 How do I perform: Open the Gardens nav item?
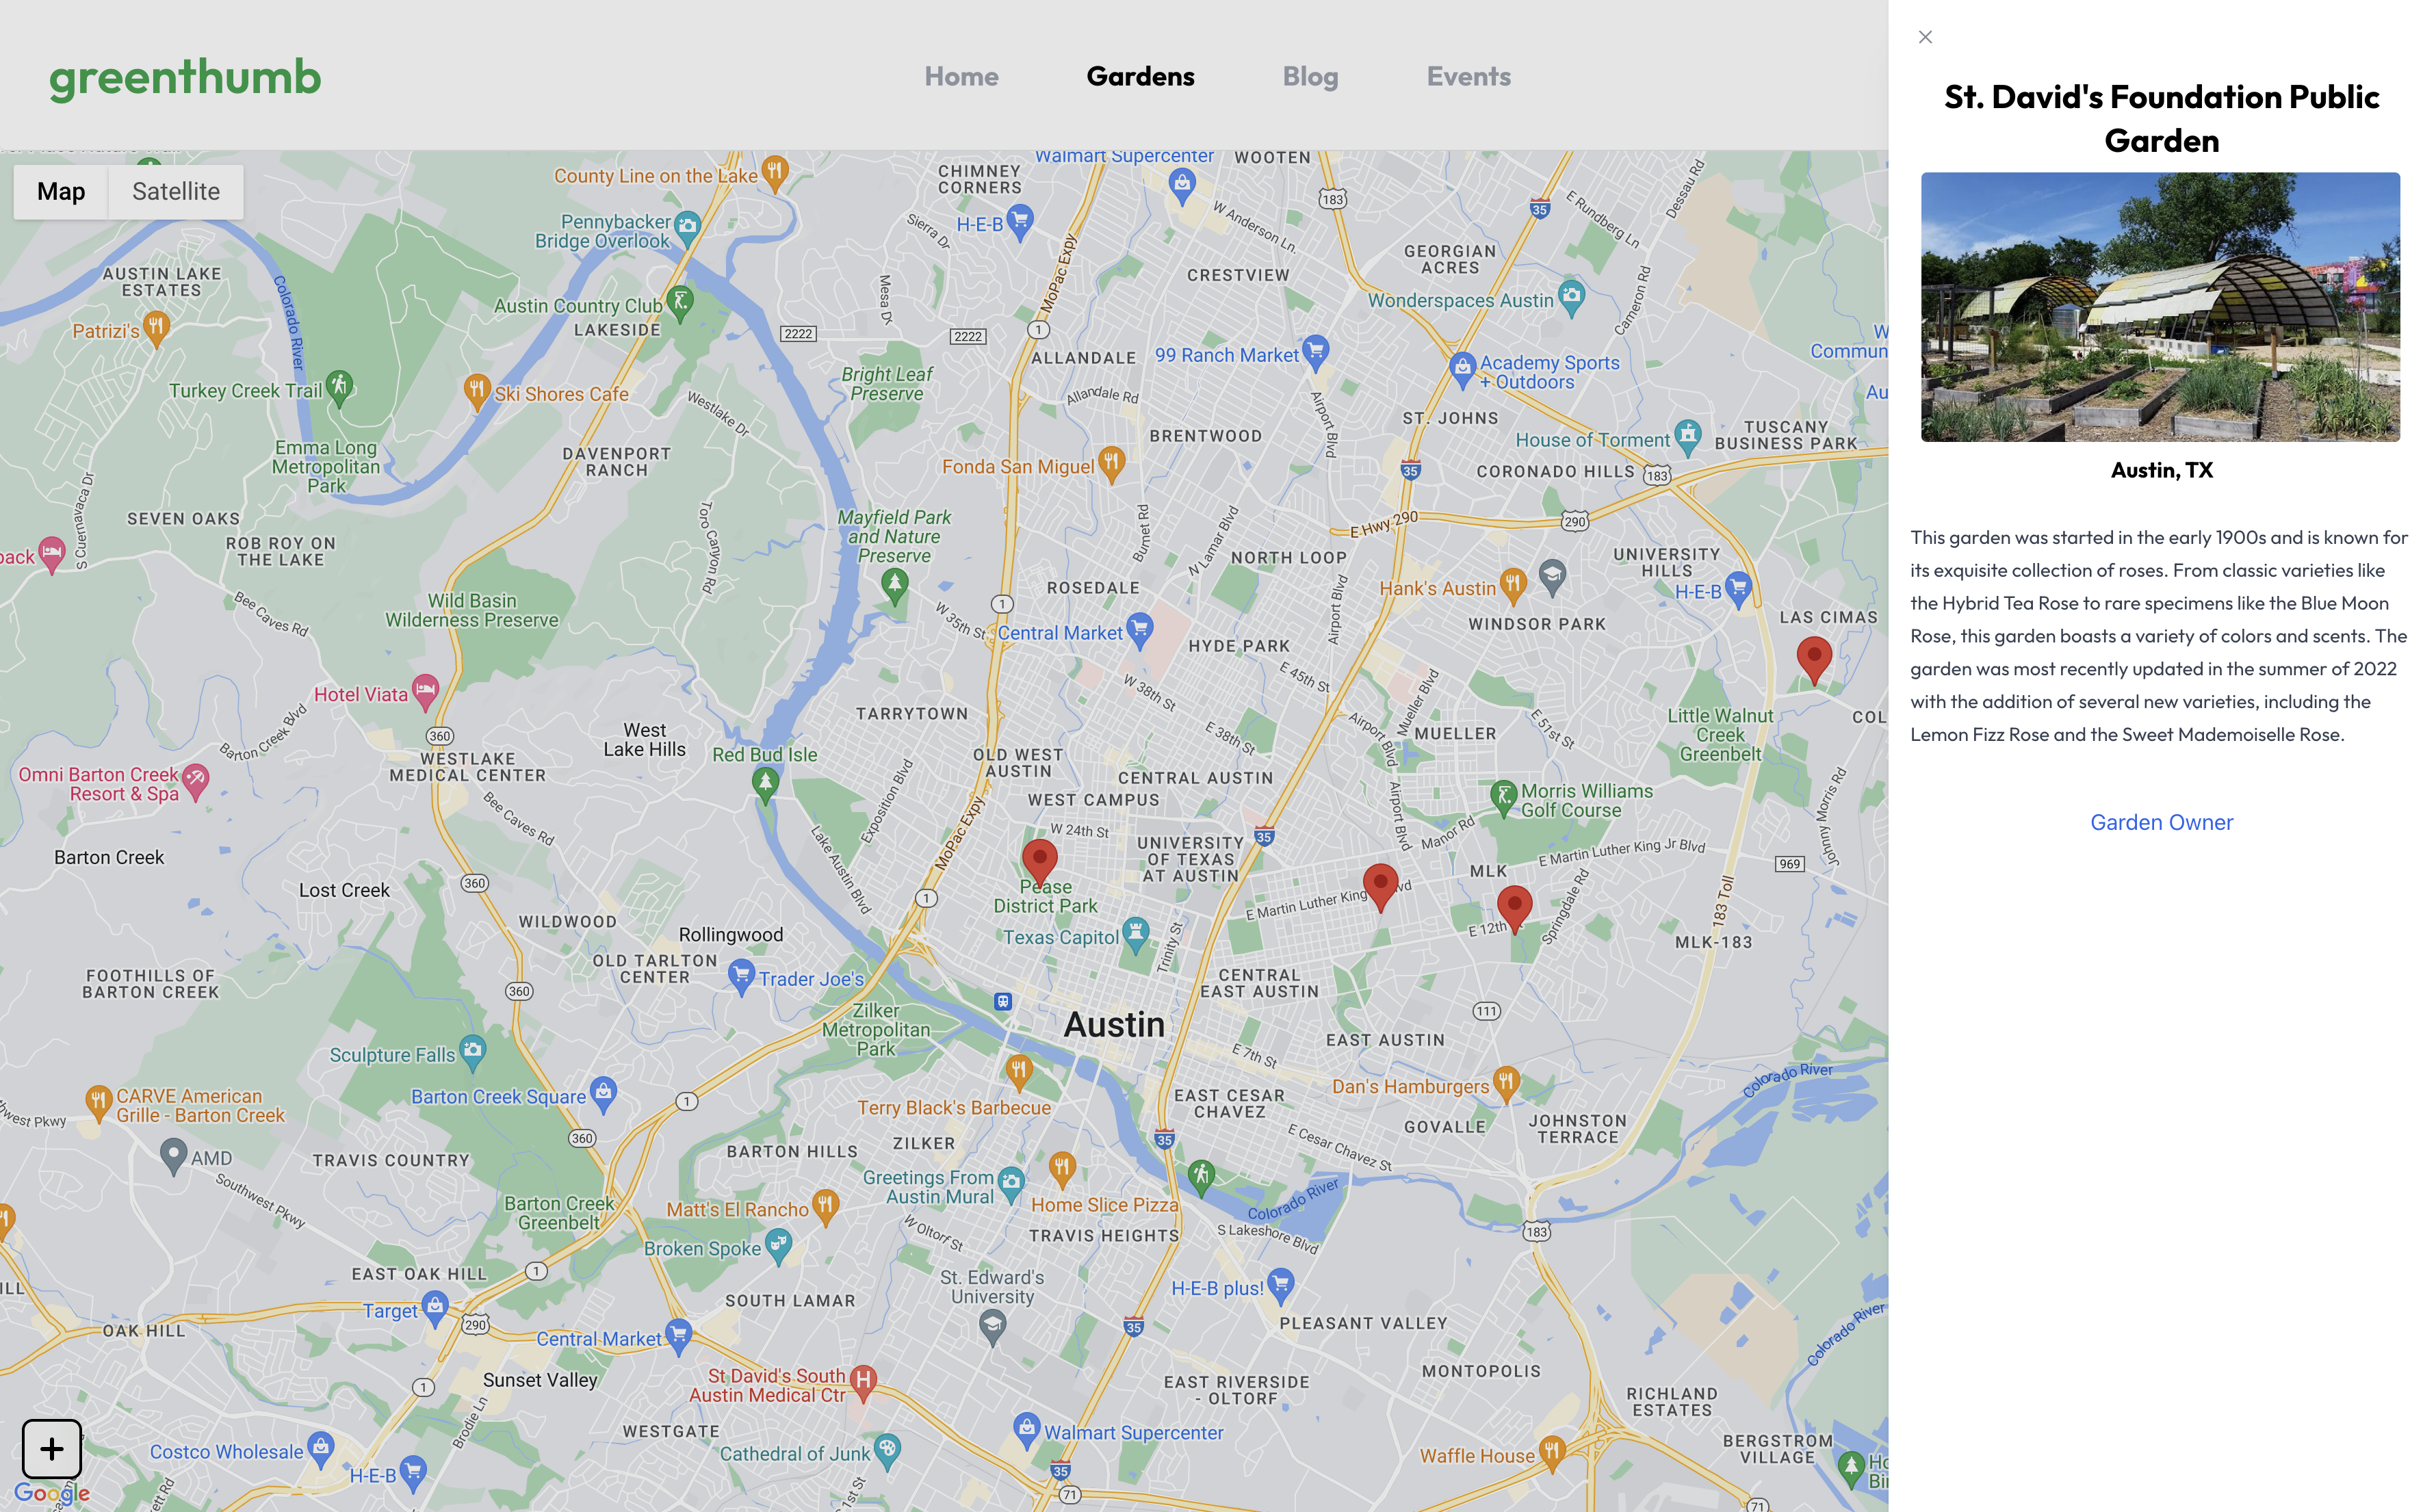point(1140,76)
